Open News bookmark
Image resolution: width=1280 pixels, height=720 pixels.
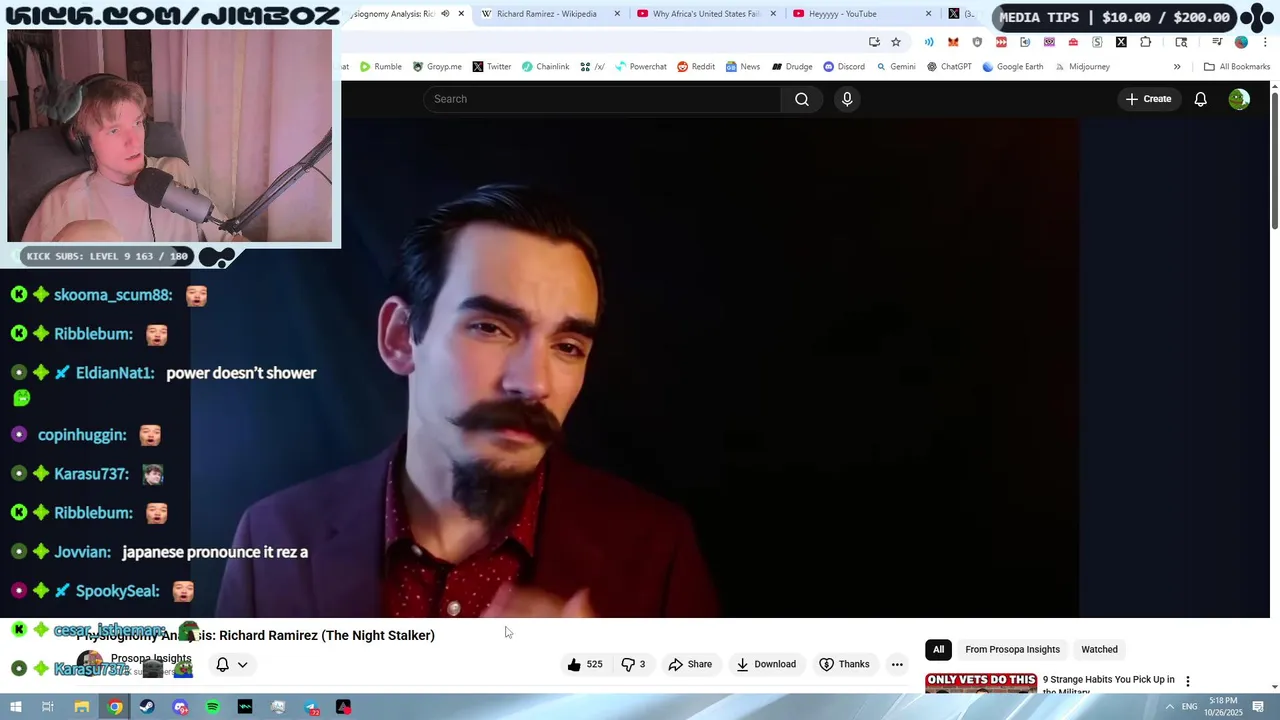(743, 67)
